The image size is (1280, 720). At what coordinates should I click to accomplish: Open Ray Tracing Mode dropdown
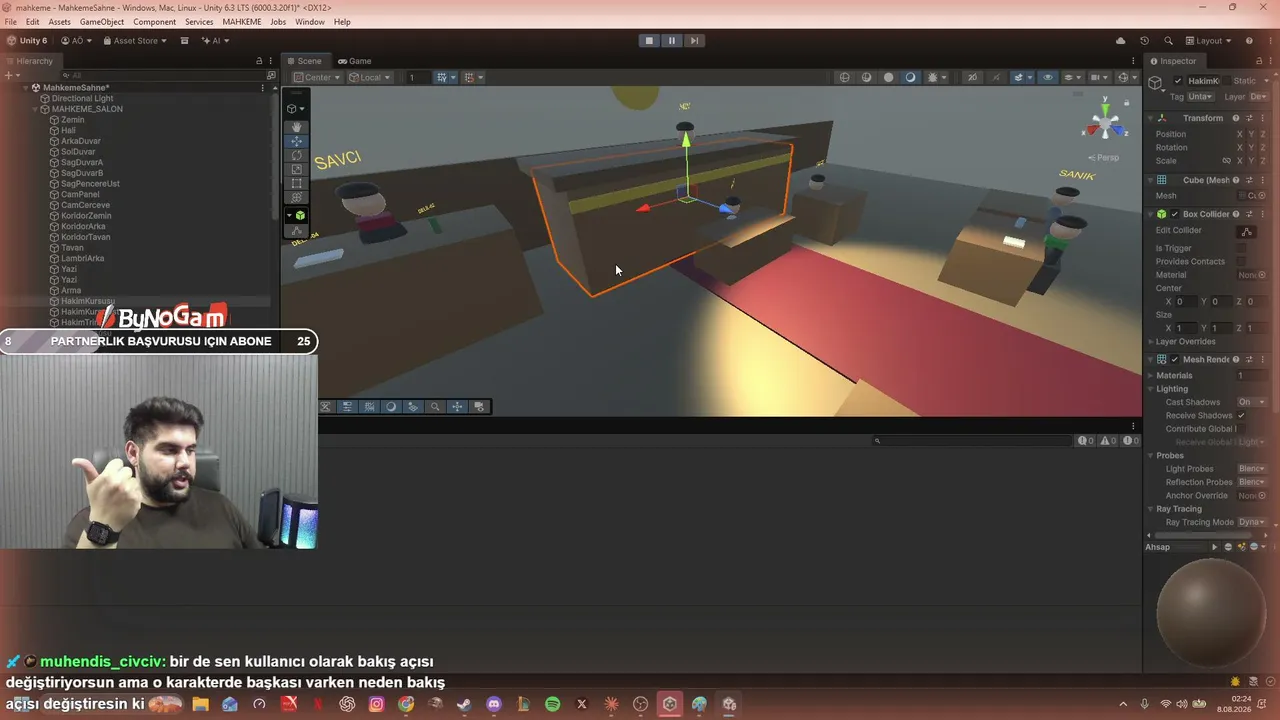(1252, 522)
